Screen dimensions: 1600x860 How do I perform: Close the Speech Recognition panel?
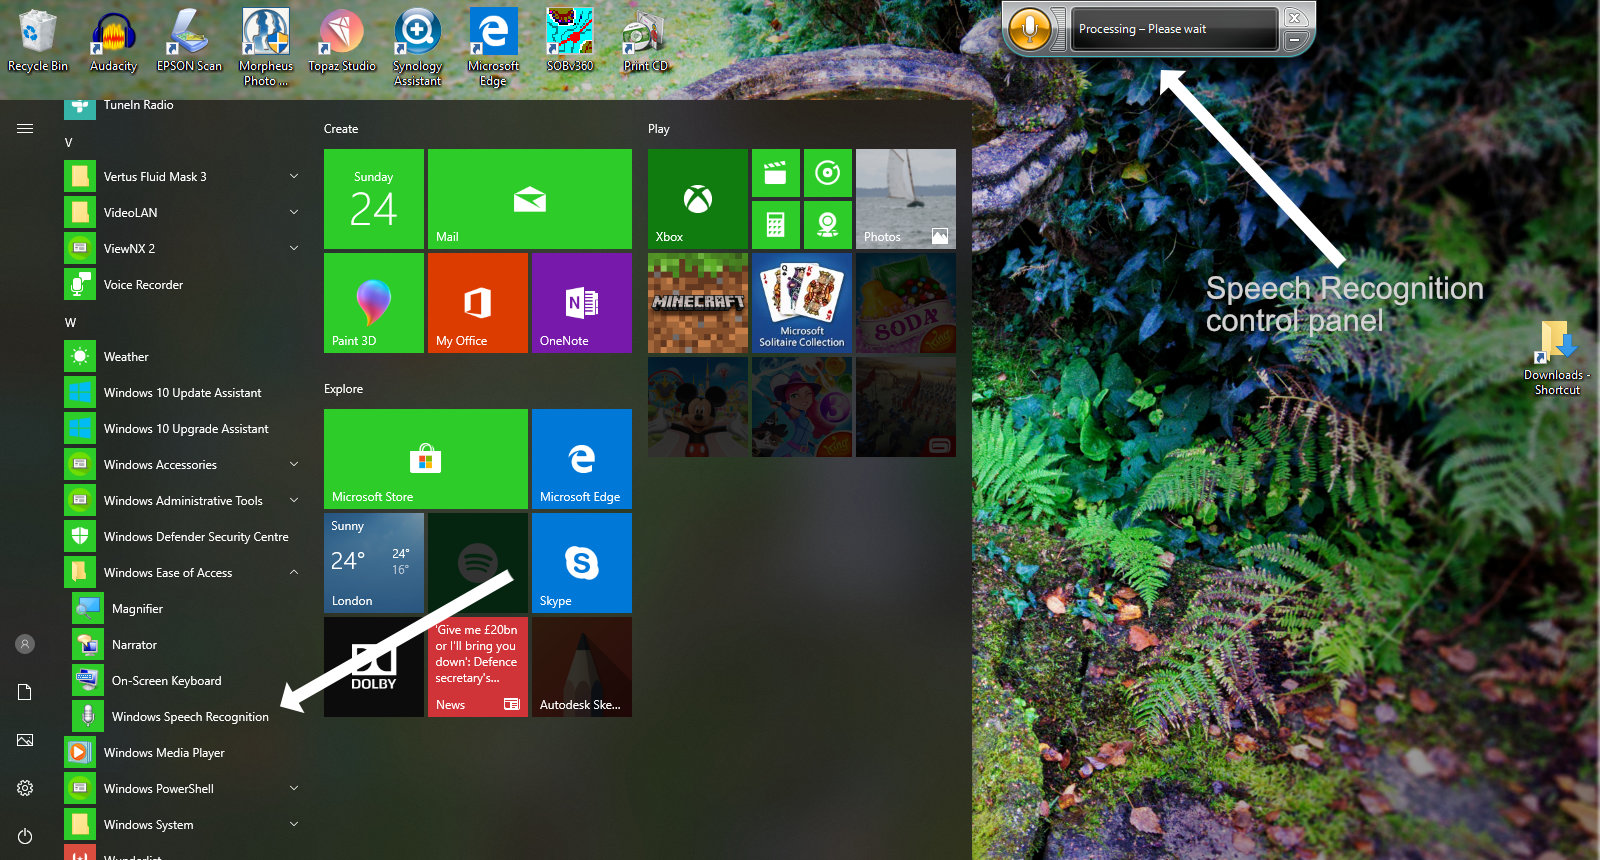point(1294,18)
